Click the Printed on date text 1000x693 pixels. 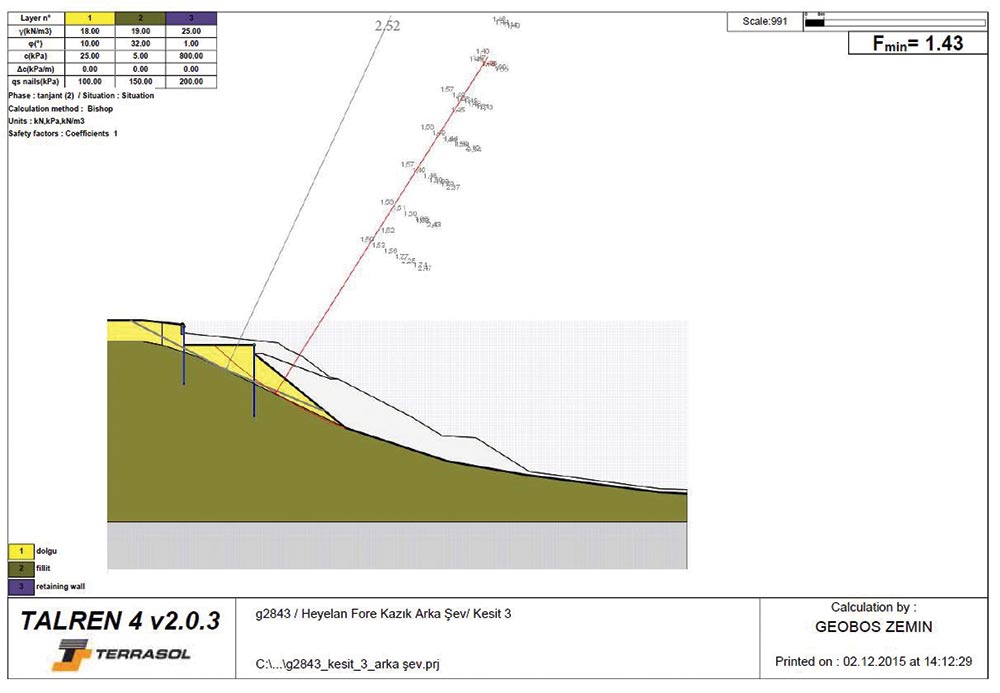[873, 662]
